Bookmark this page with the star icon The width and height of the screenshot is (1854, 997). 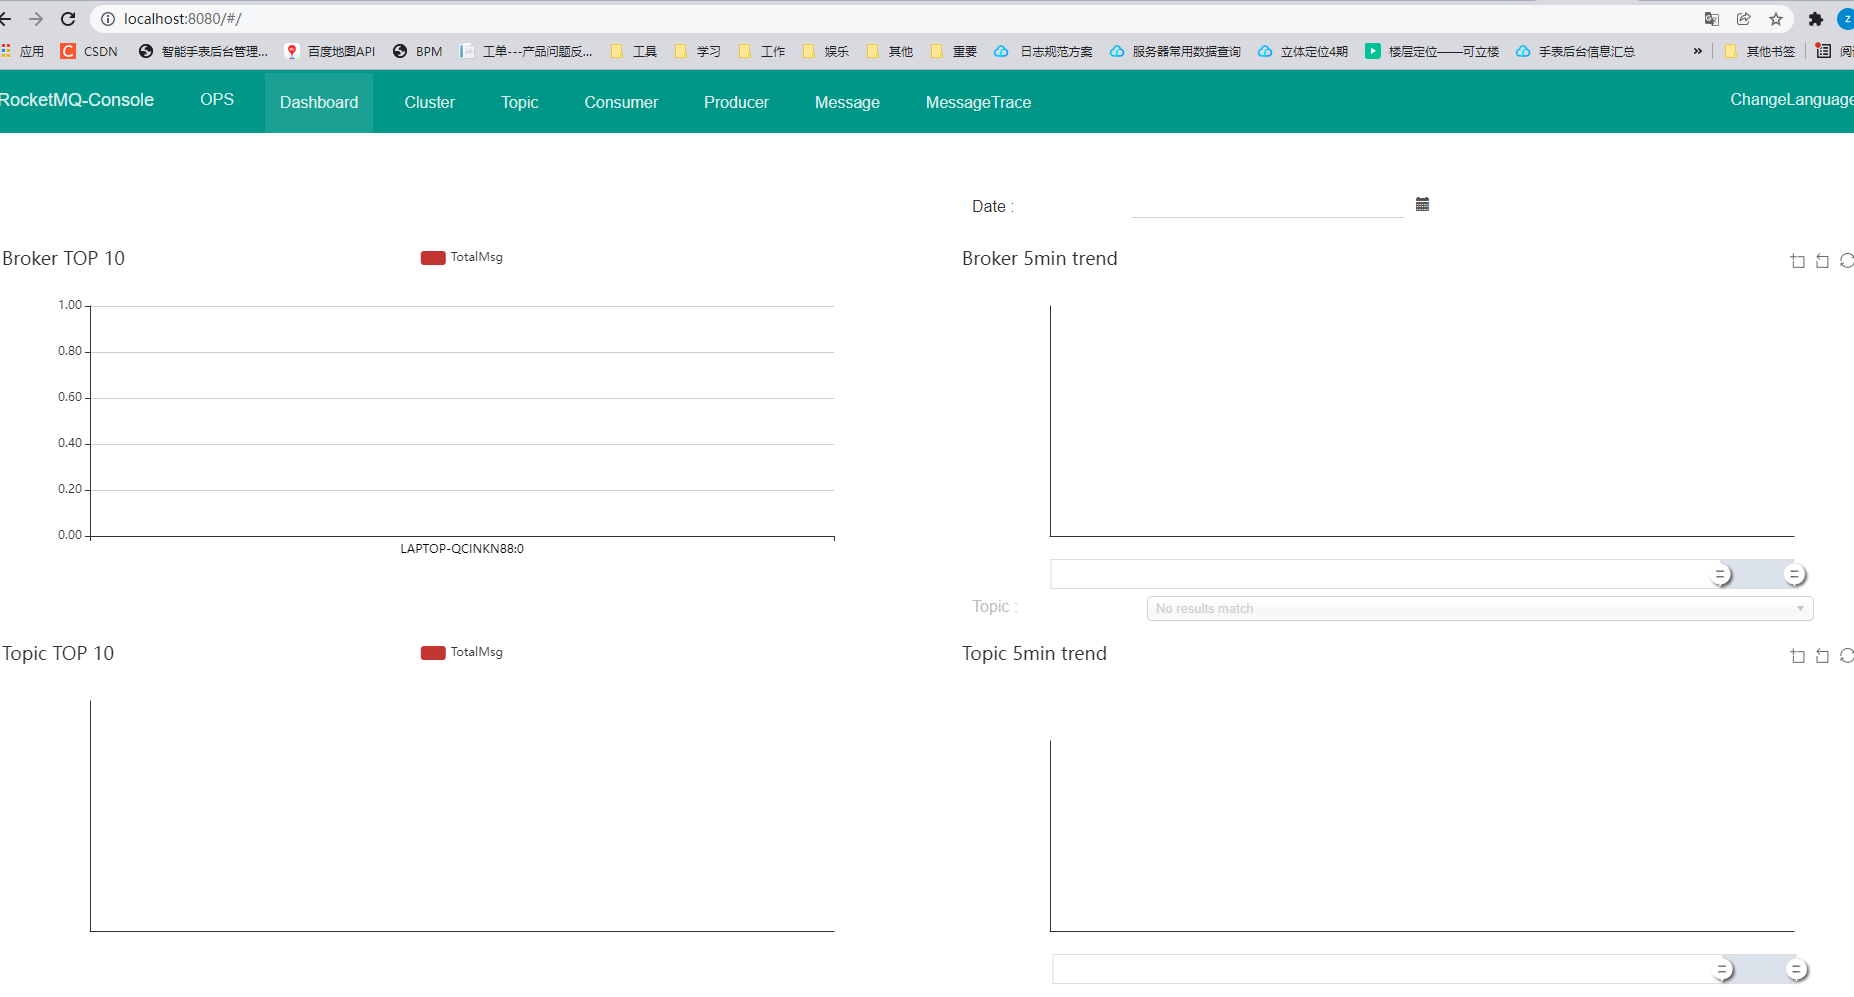coord(1776,19)
